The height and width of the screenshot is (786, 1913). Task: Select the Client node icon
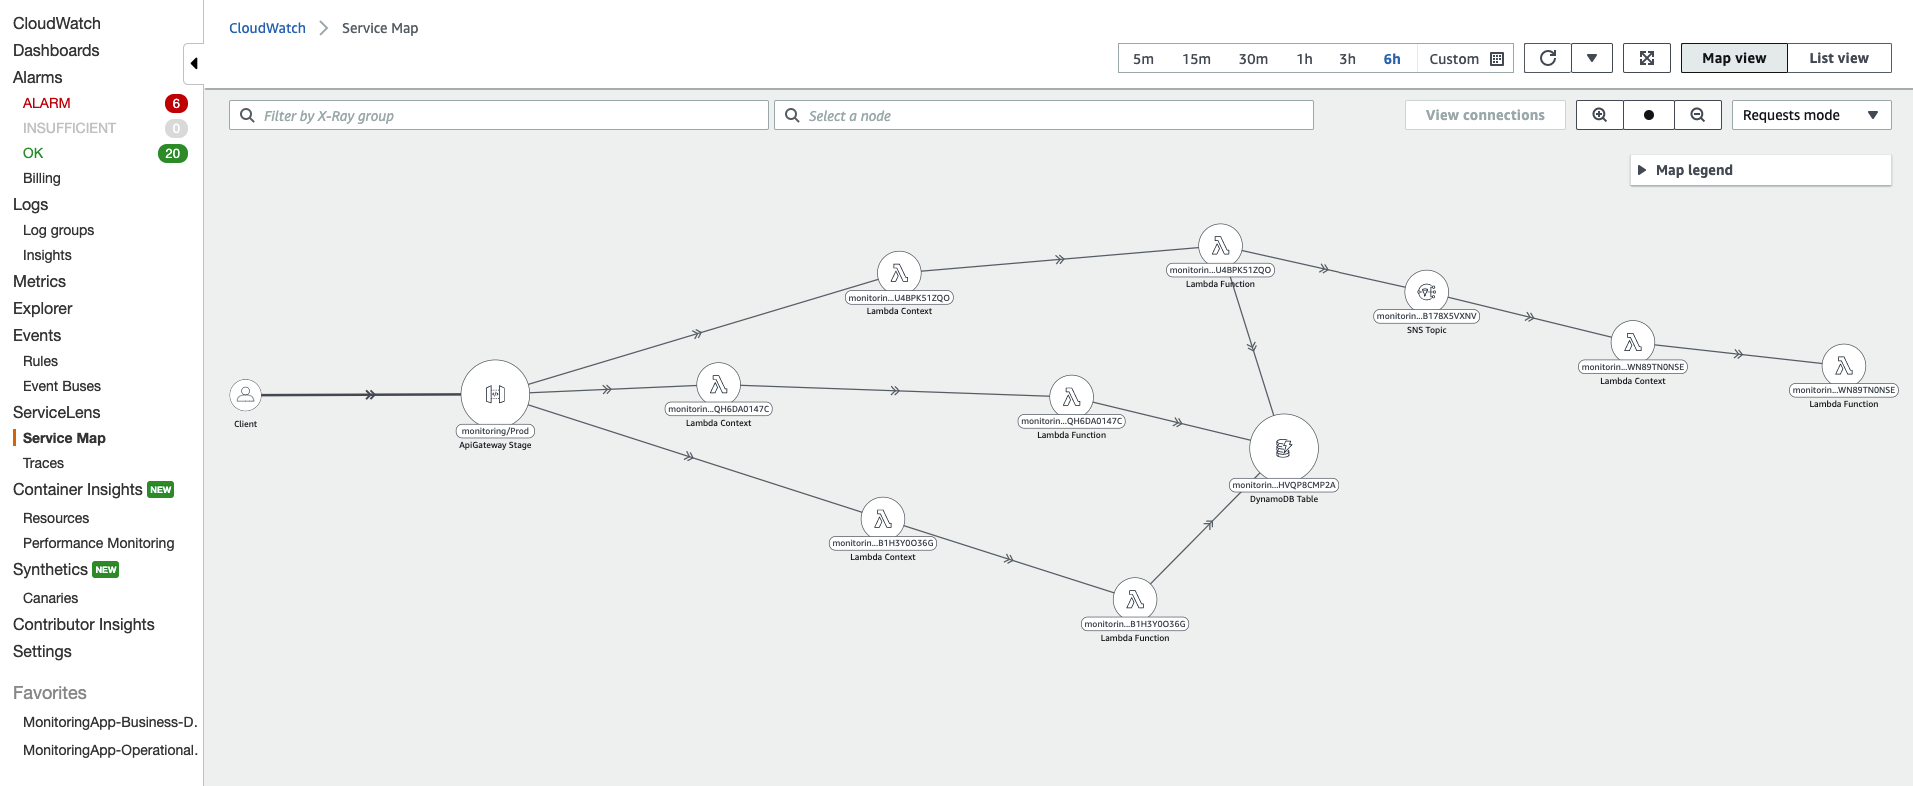(x=245, y=395)
